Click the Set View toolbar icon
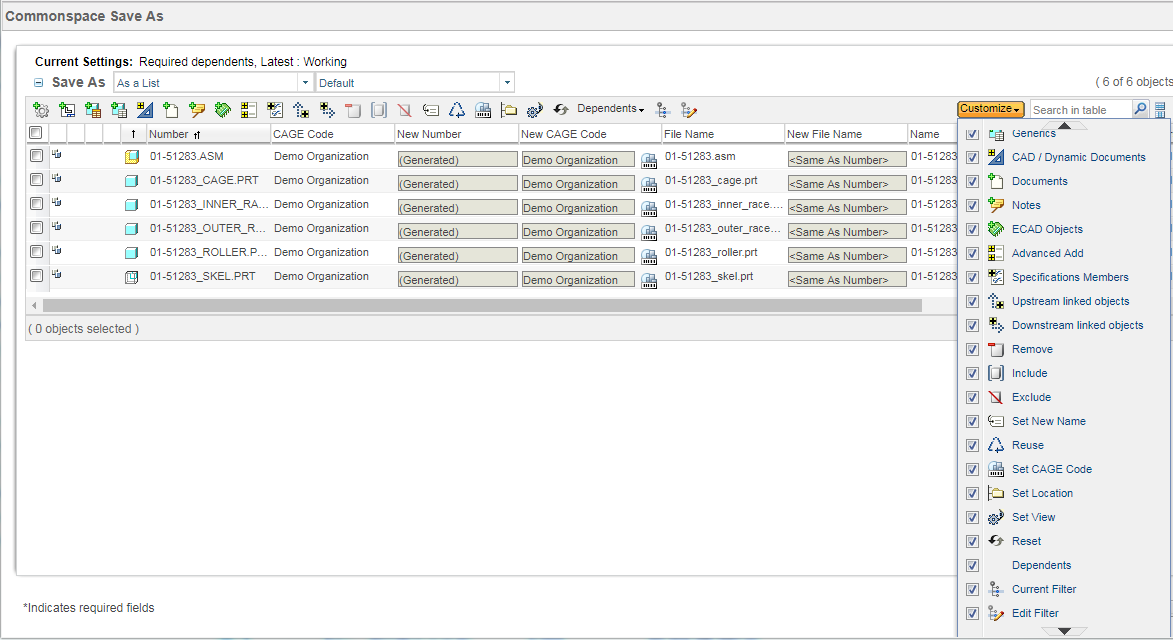The width and height of the screenshot is (1173, 640). [535, 110]
